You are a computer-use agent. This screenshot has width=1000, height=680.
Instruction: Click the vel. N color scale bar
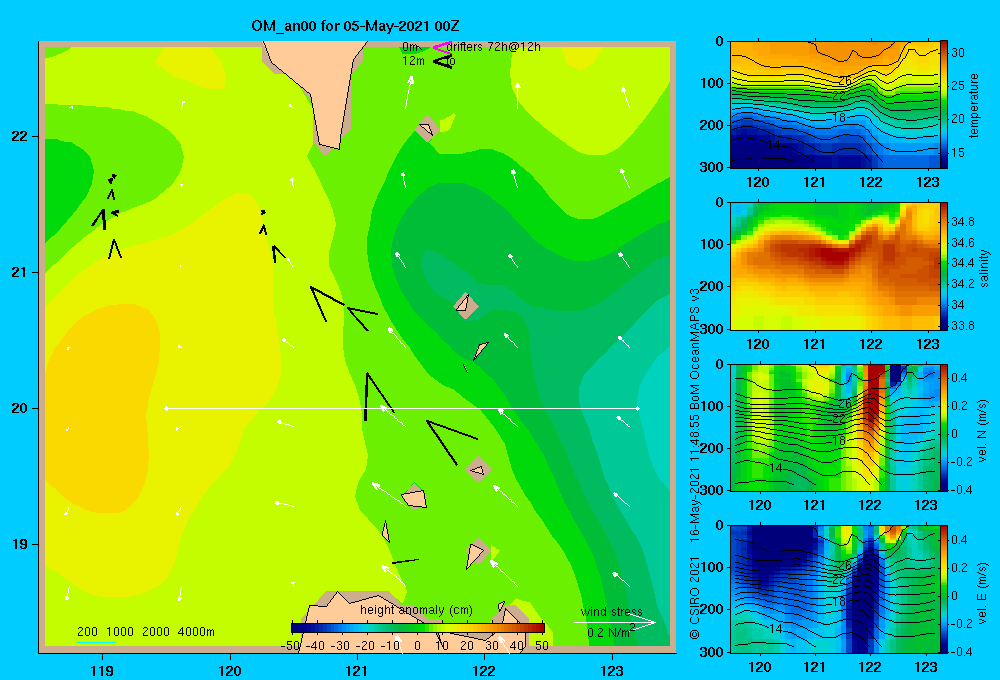click(x=944, y=427)
